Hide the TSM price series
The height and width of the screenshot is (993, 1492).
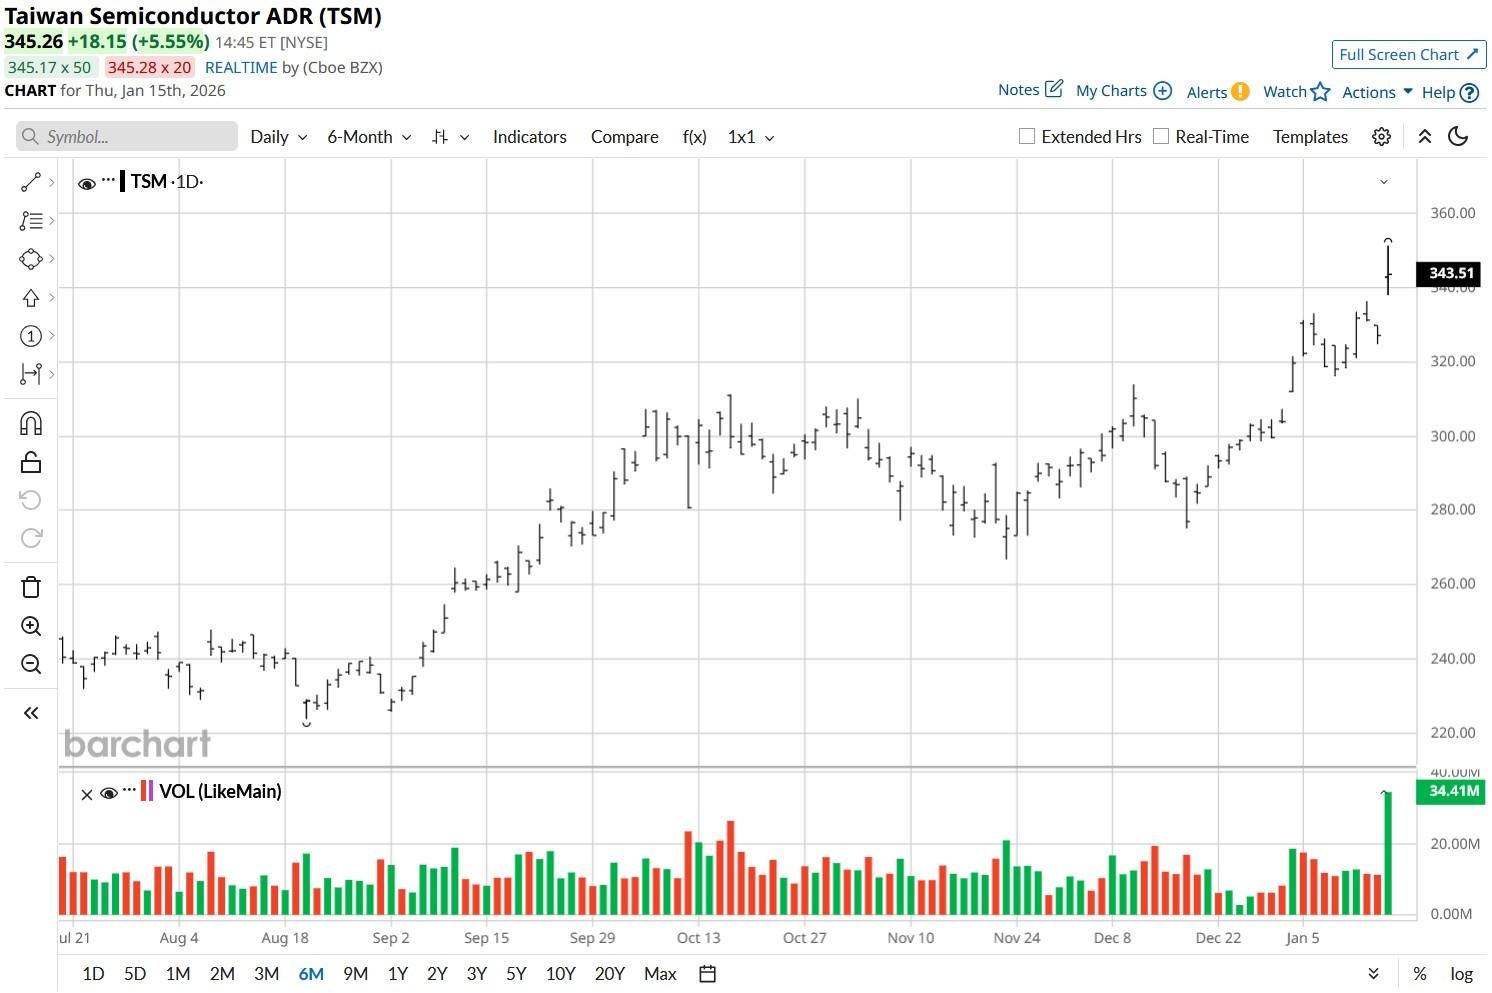(x=87, y=183)
